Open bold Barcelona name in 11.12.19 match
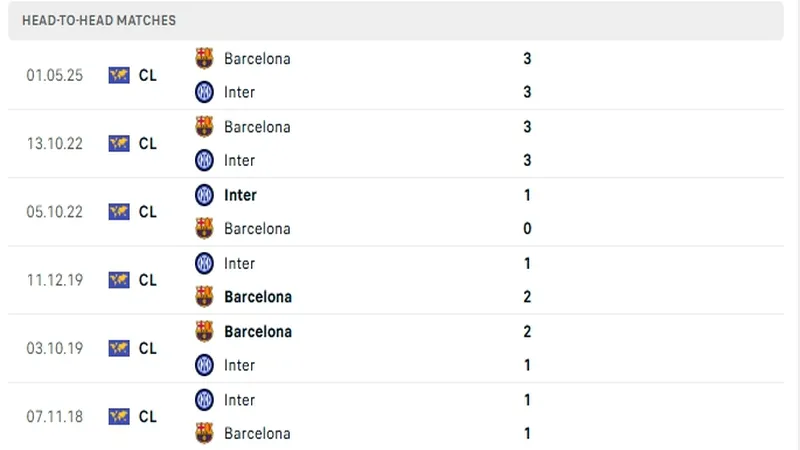Viewport: 800px width, 450px height. click(258, 297)
